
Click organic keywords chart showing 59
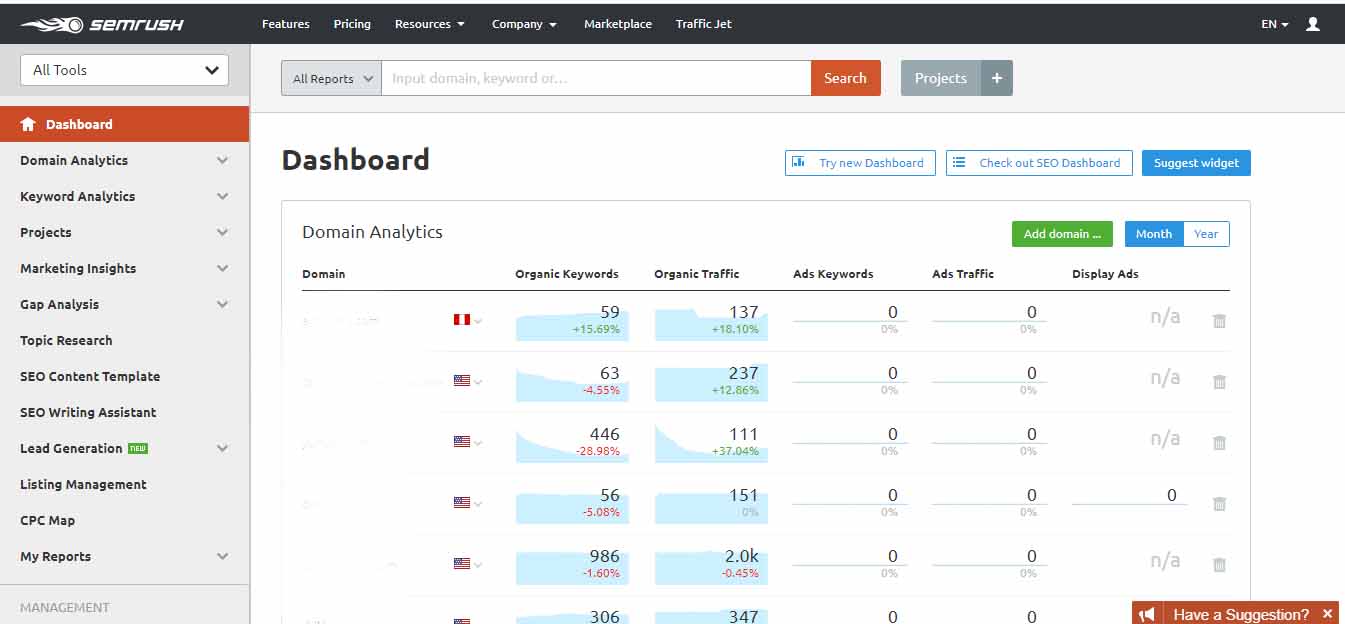(573, 323)
